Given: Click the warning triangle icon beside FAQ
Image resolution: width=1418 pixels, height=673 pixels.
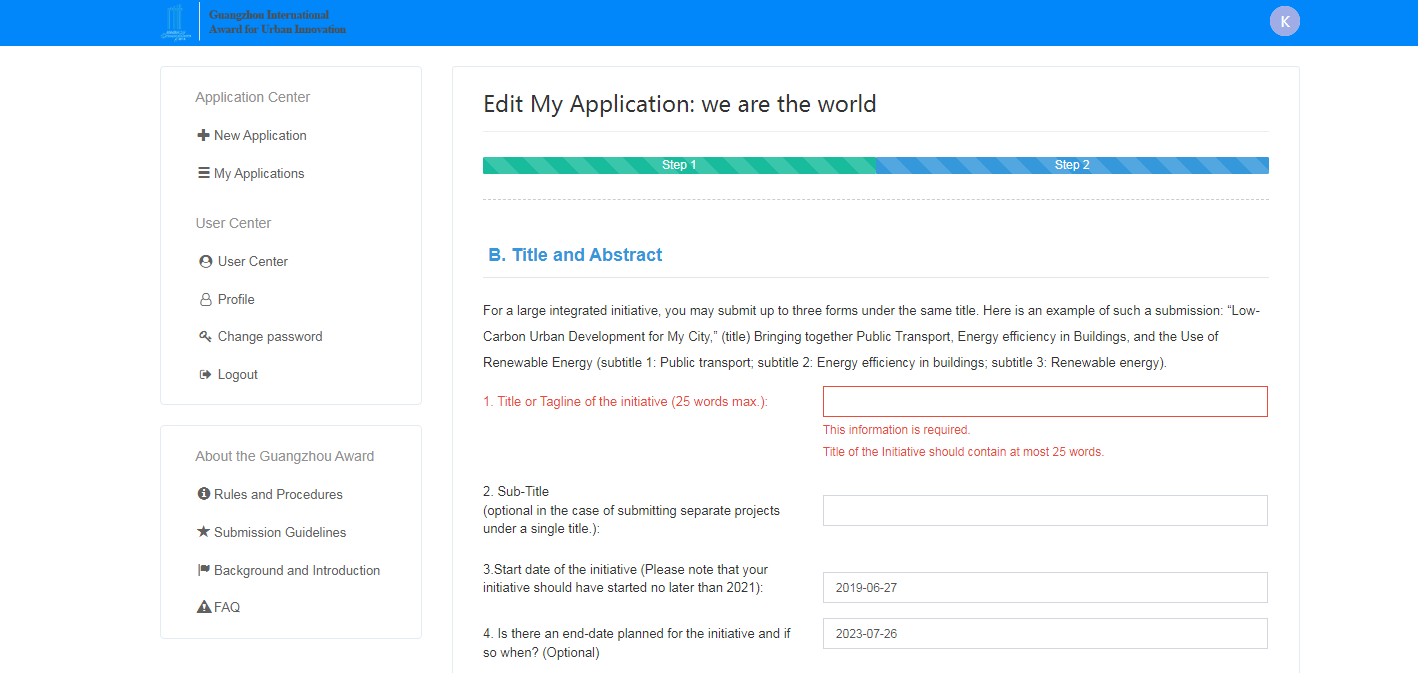Looking at the screenshot, I should click(x=204, y=607).
